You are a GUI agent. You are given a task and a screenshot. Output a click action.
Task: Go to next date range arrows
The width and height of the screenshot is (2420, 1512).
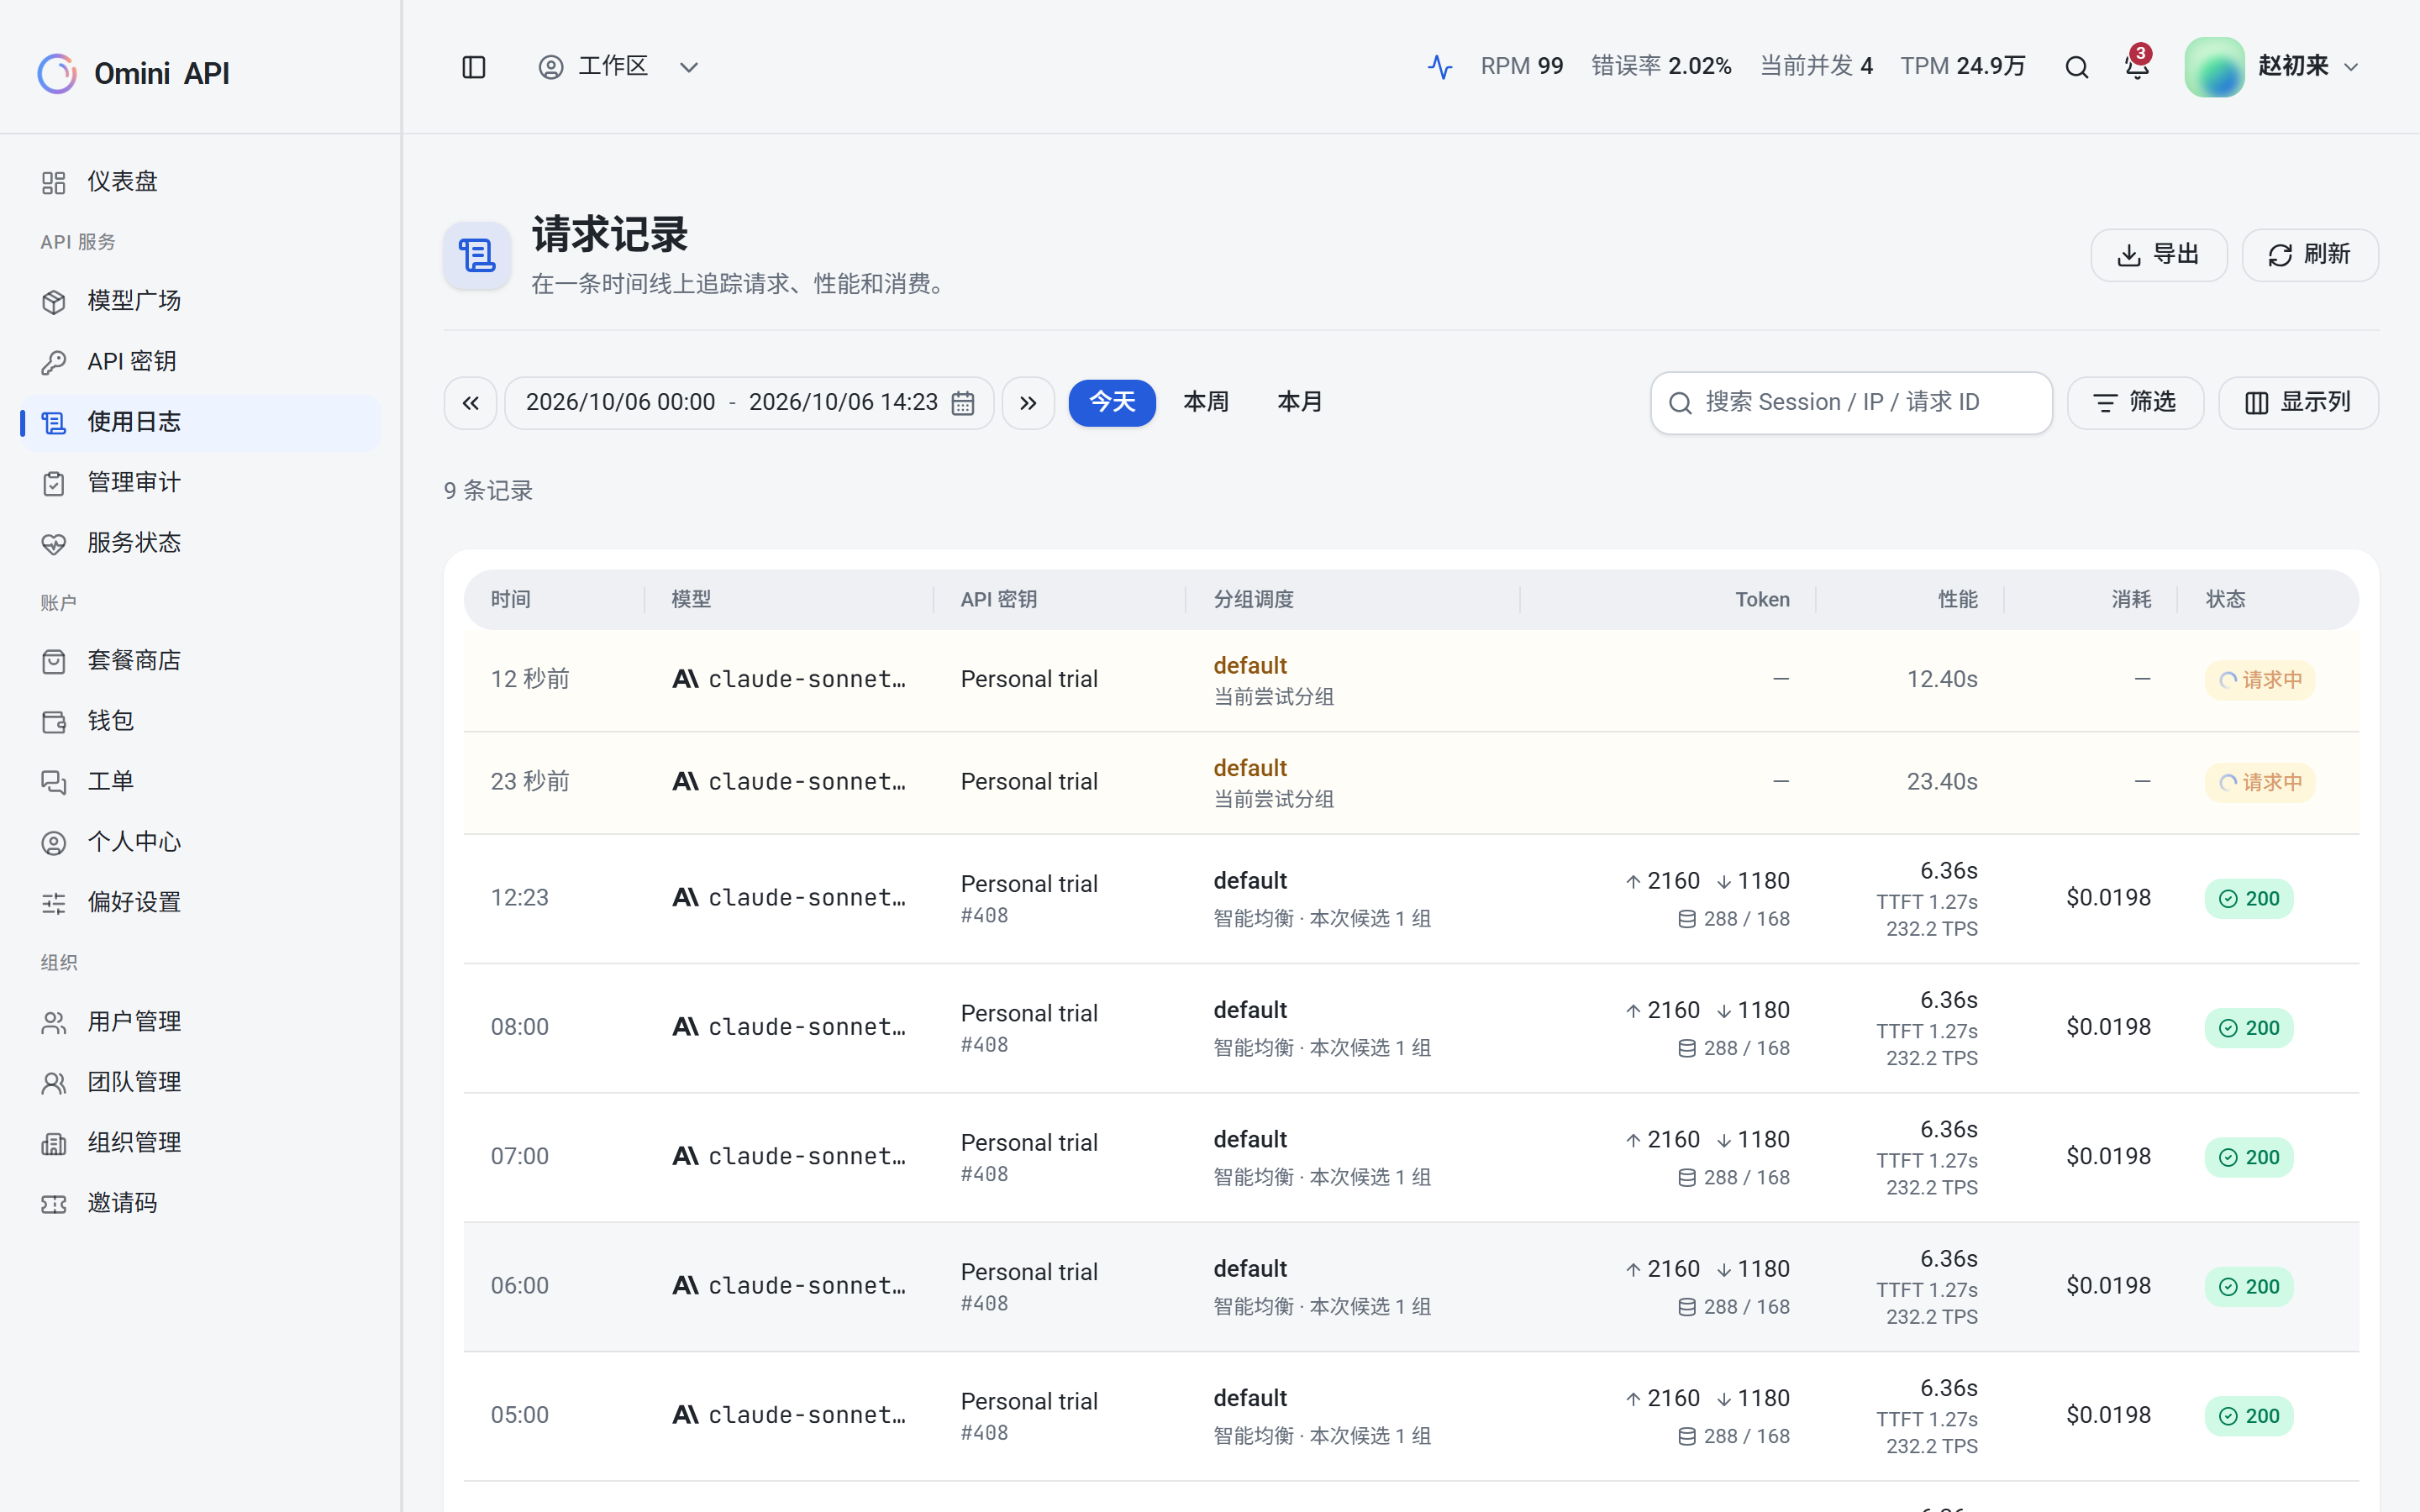[x=1028, y=403]
